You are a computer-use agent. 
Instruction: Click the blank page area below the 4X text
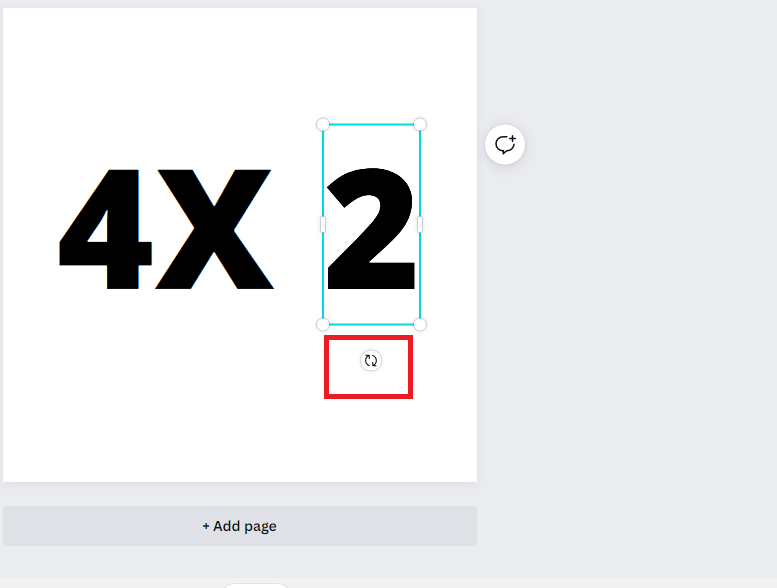coord(164,386)
